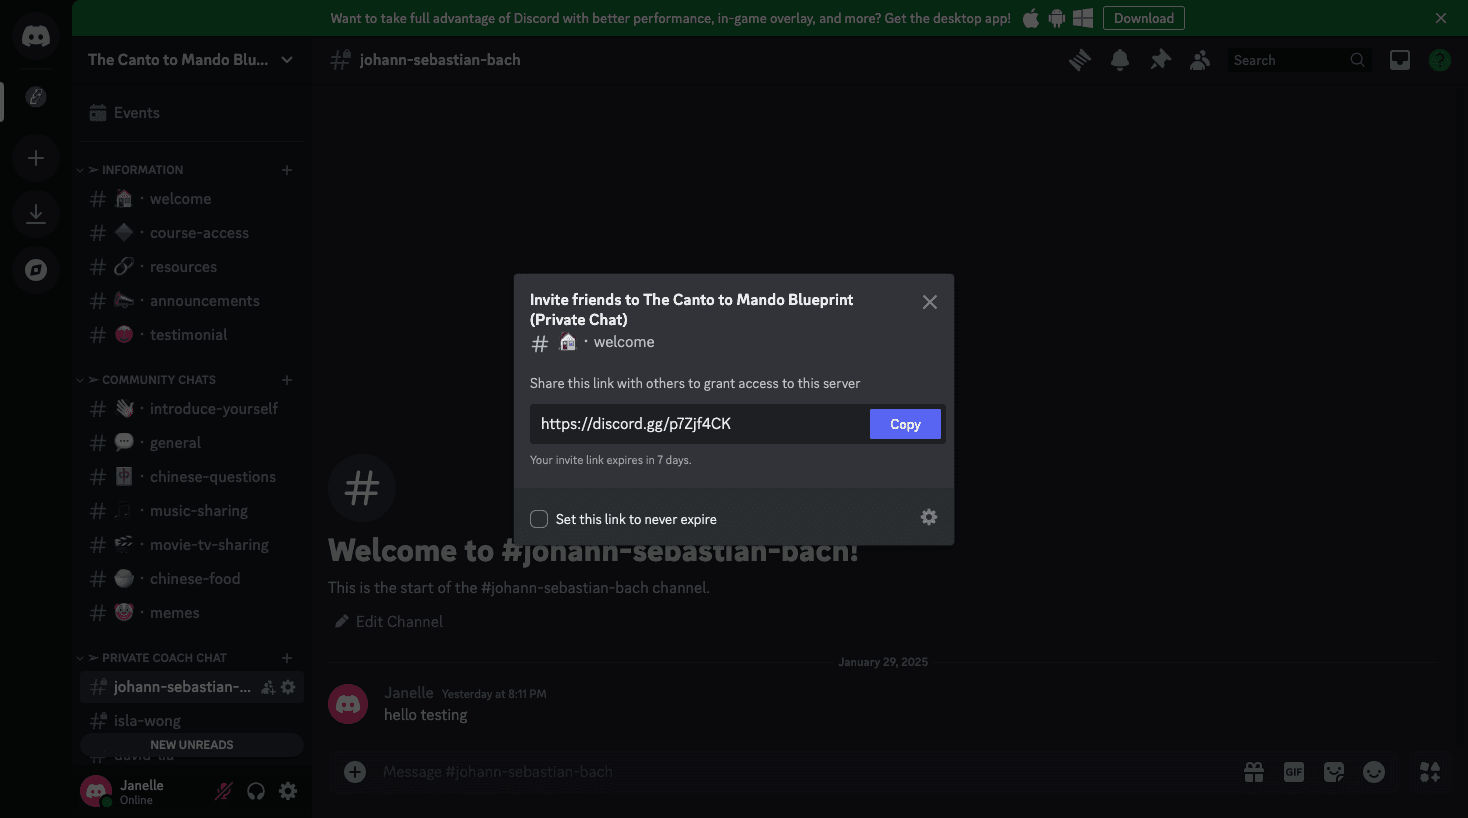Open the sticker picker icon
This screenshot has height=818, width=1468.
point(1334,772)
